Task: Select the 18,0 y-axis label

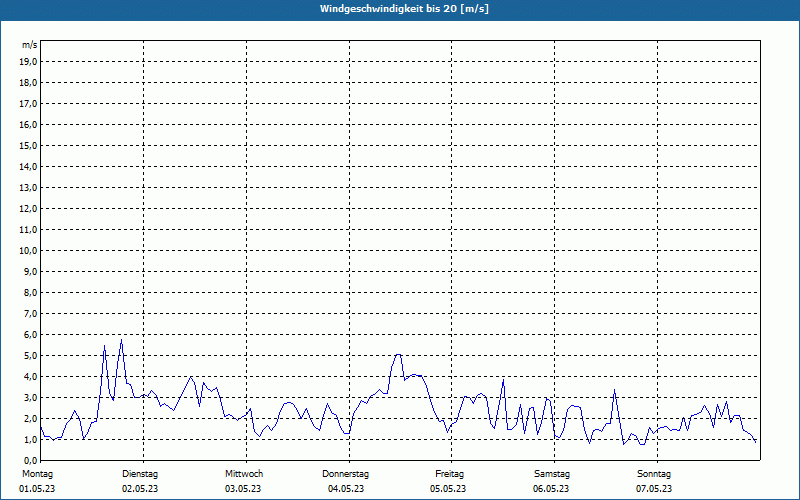Action: pyautogui.click(x=28, y=83)
